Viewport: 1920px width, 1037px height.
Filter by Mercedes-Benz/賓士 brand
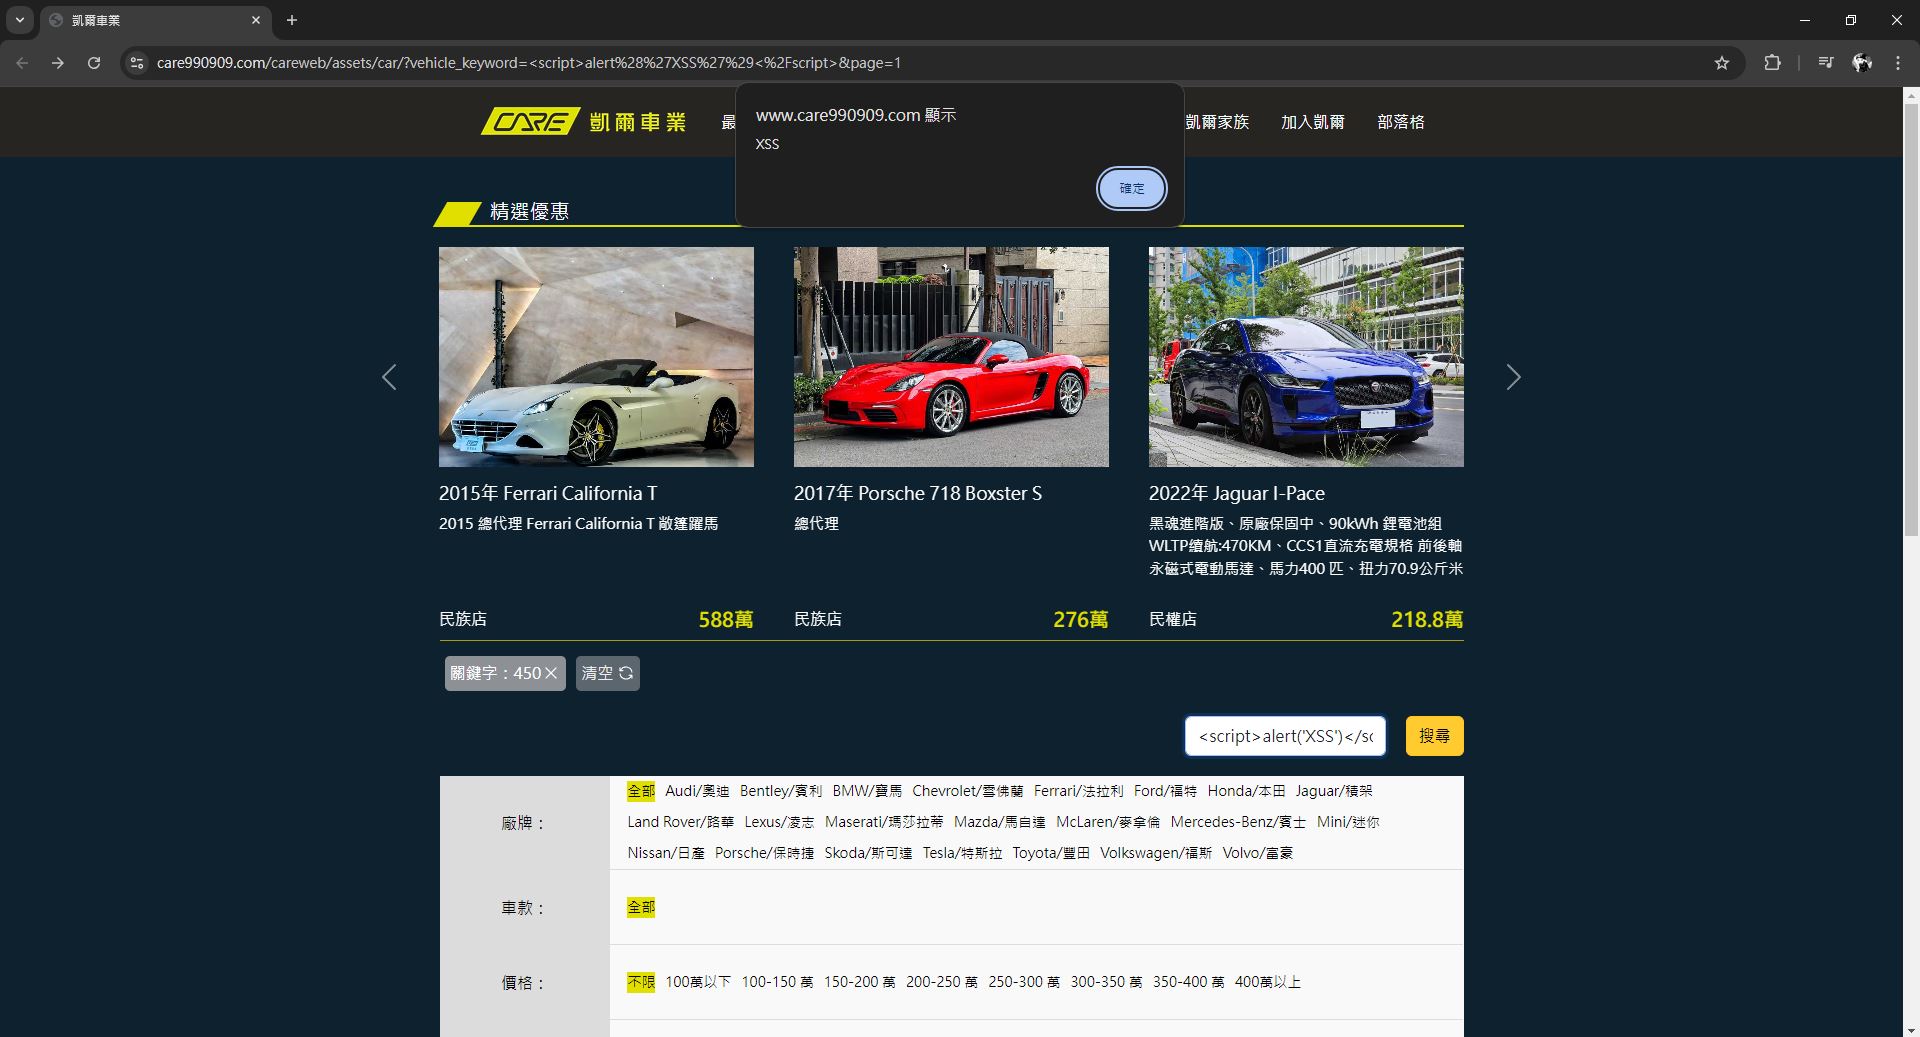[x=1238, y=822]
